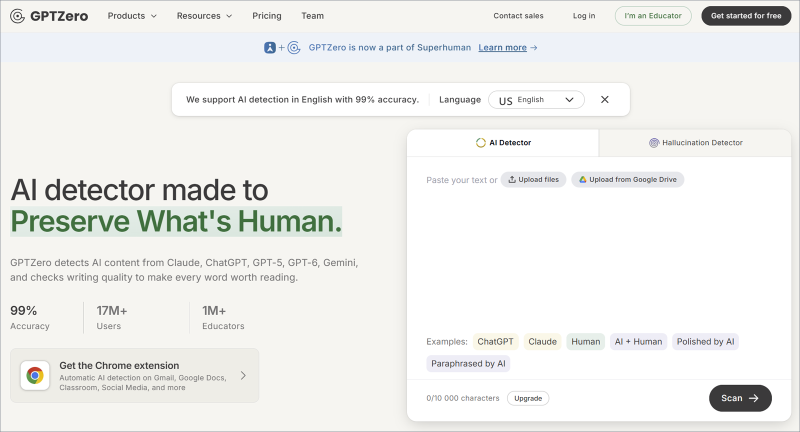Open the Team page

click(312, 16)
